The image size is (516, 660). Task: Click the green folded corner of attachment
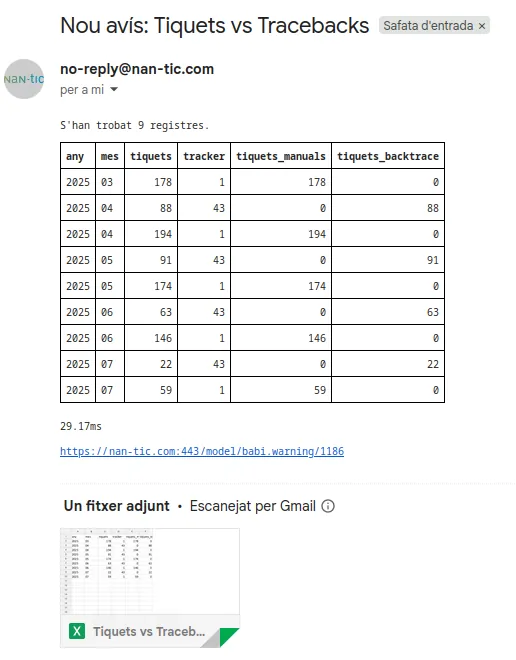(x=229, y=636)
